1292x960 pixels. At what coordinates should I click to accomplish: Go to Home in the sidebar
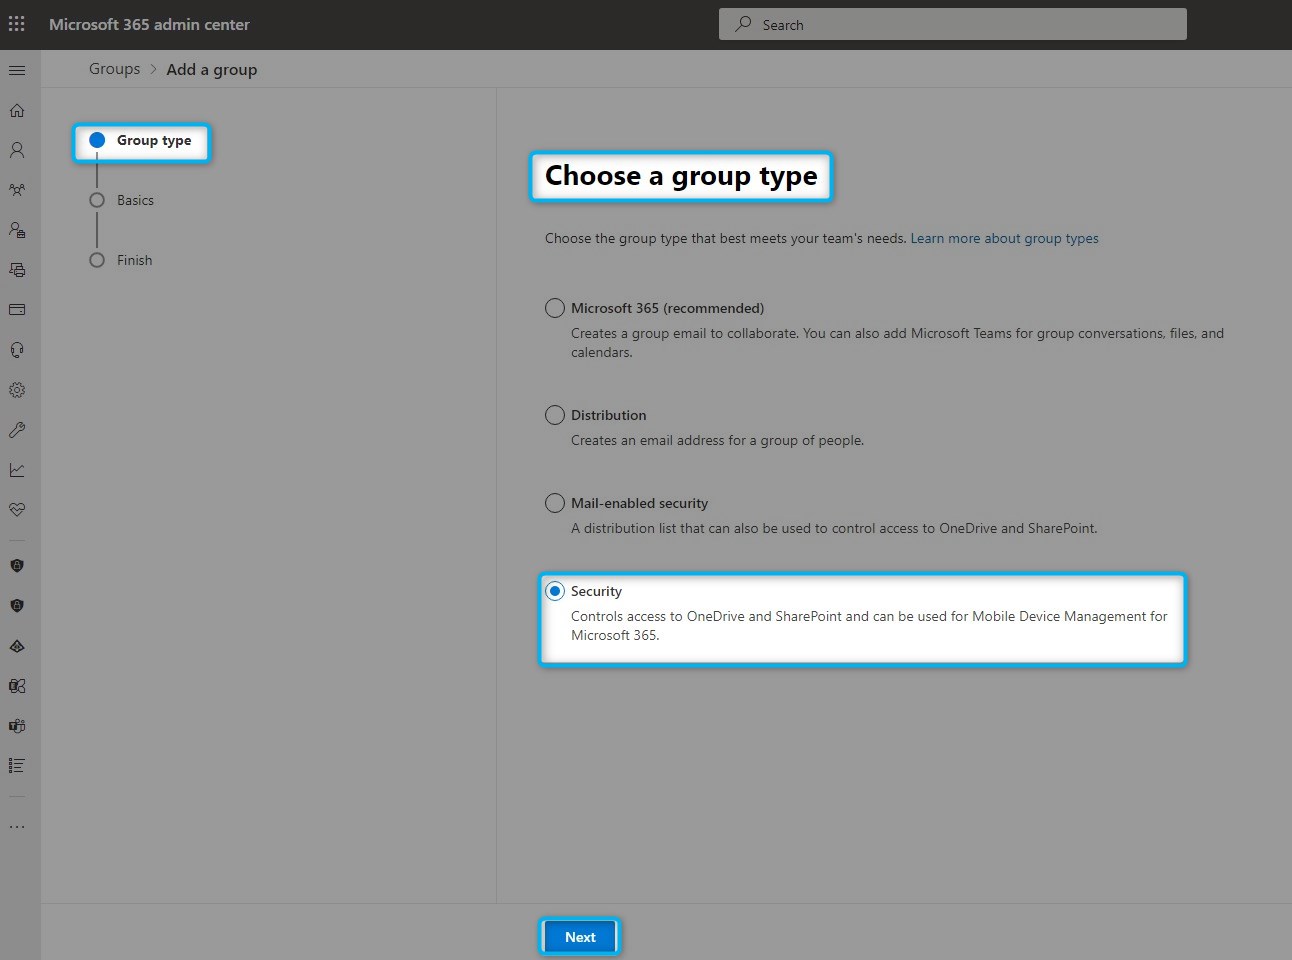point(17,110)
